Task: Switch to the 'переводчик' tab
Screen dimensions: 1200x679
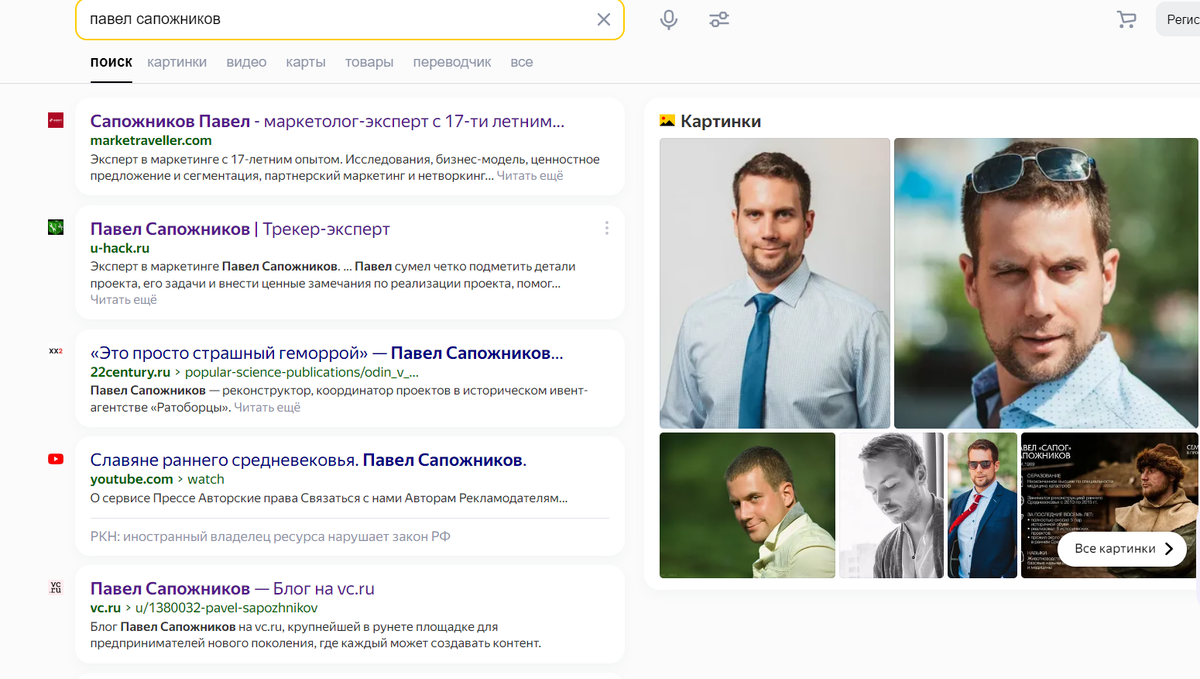Action: coord(452,62)
